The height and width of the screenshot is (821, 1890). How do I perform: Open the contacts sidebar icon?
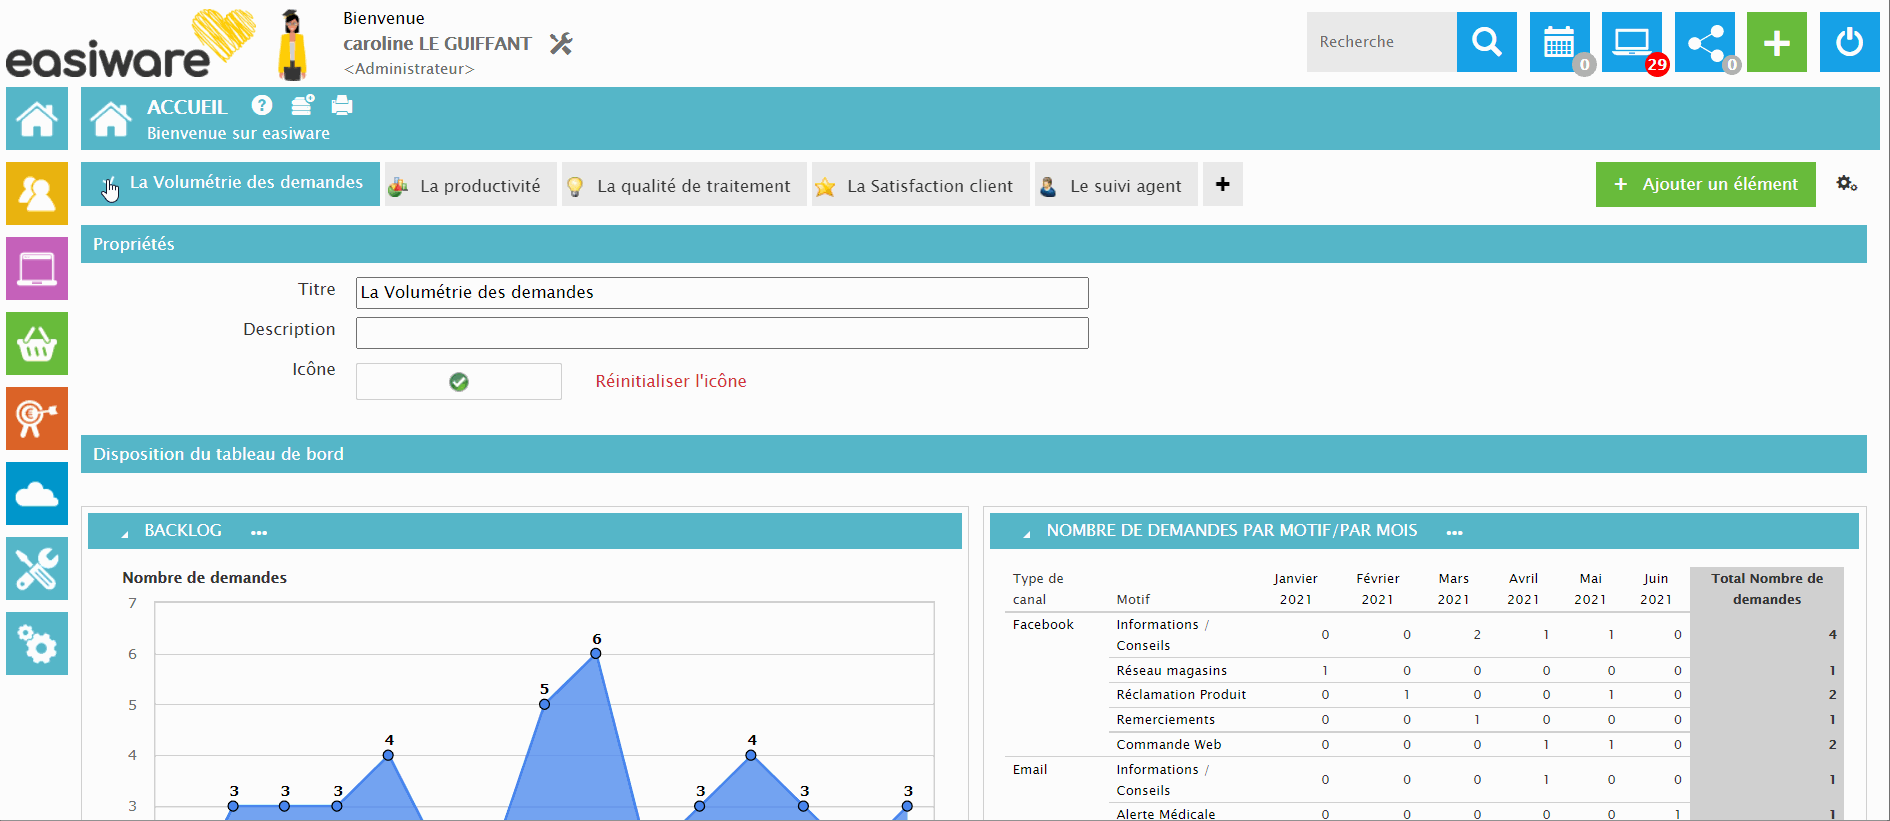tap(37, 193)
